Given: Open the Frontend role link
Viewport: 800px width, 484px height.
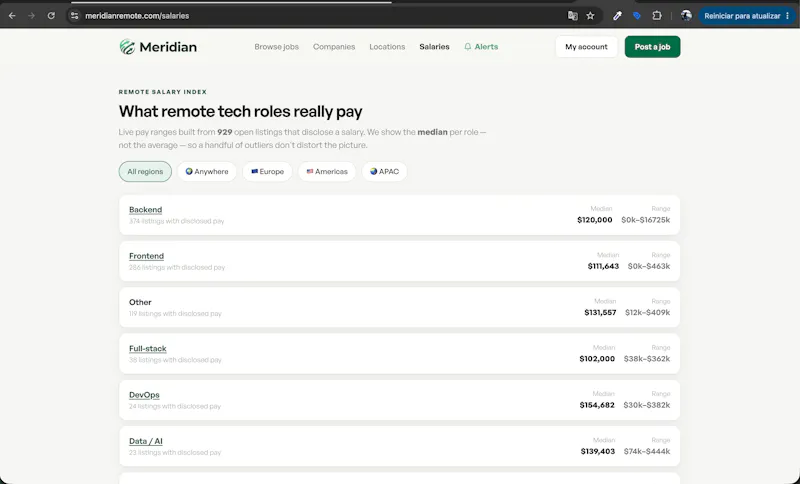Looking at the screenshot, I should click(x=146, y=256).
